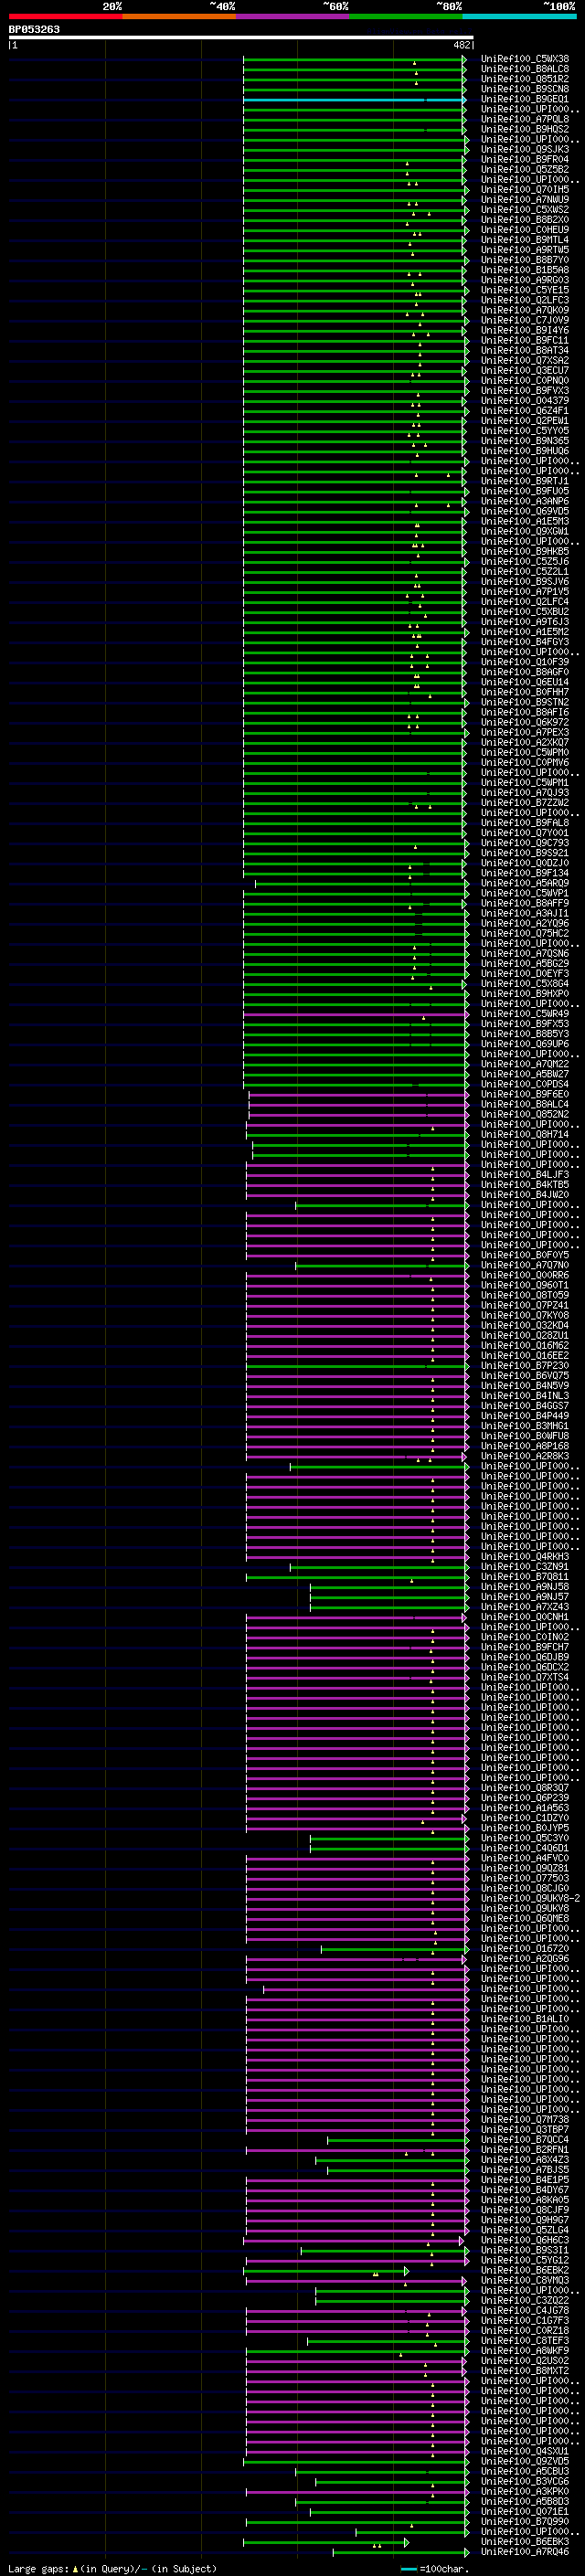The image size is (585, 2576).
Task: Open hit UniRef100_C5WX38
Action: click(524, 59)
